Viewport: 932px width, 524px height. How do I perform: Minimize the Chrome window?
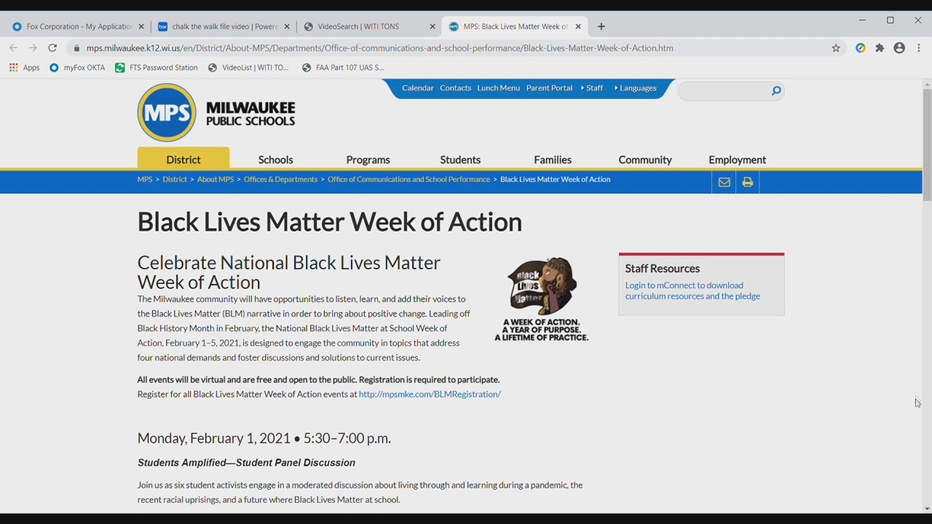click(x=862, y=20)
